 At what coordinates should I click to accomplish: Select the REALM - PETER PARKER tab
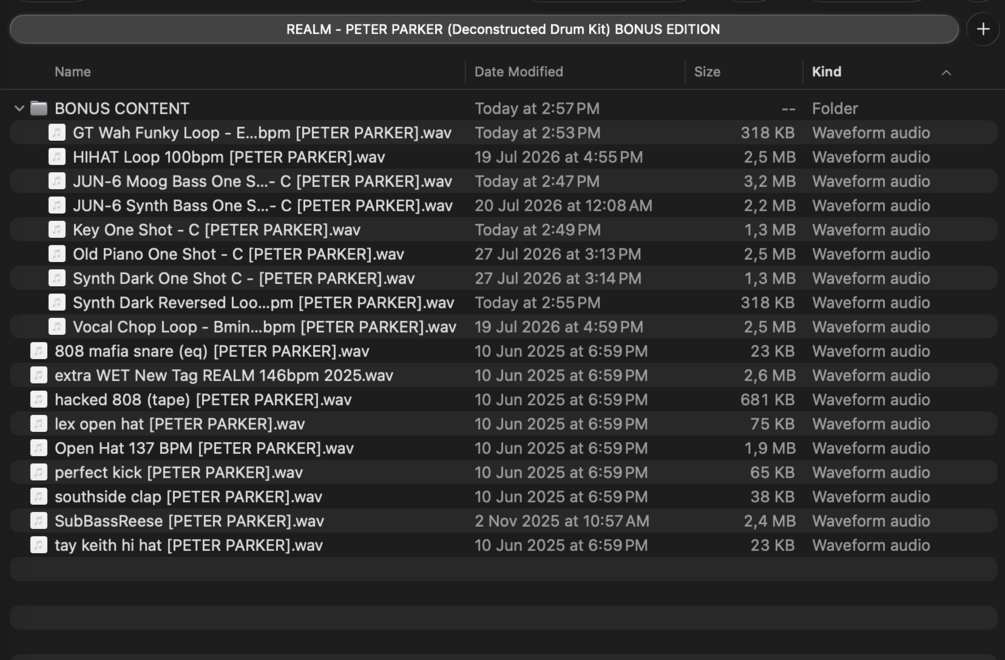[x=484, y=29]
